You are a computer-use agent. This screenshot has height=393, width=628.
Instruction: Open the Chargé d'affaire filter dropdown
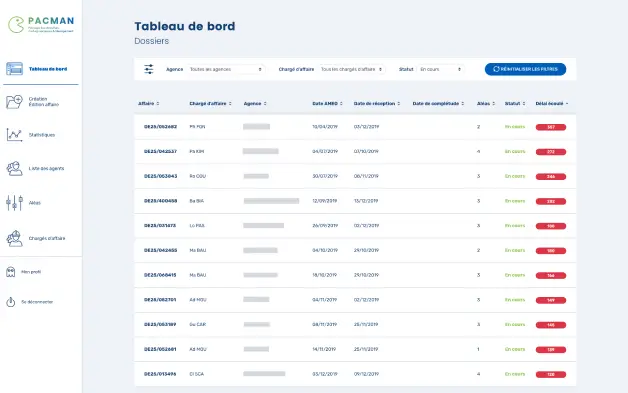(x=351, y=69)
